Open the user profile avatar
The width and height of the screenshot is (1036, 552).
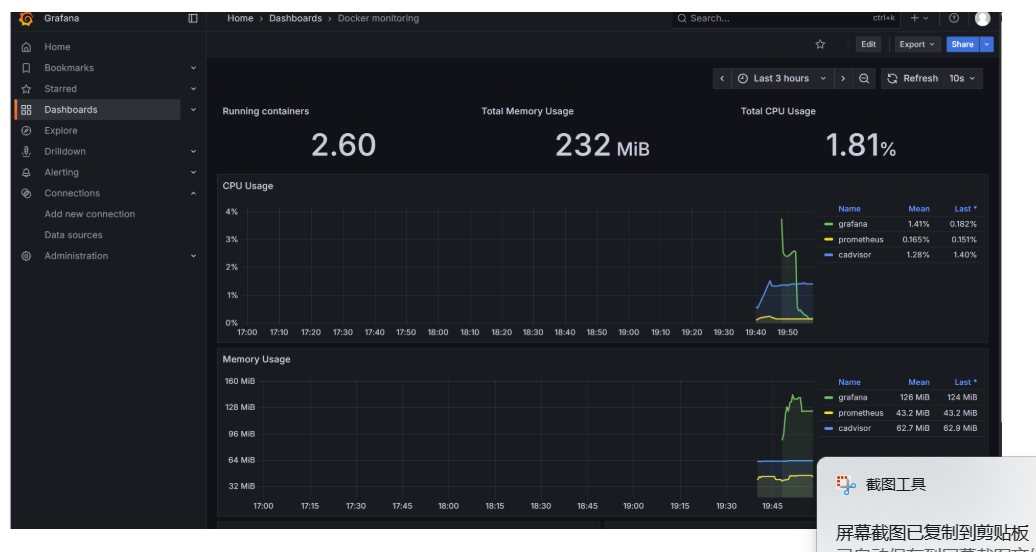pos(982,19)
